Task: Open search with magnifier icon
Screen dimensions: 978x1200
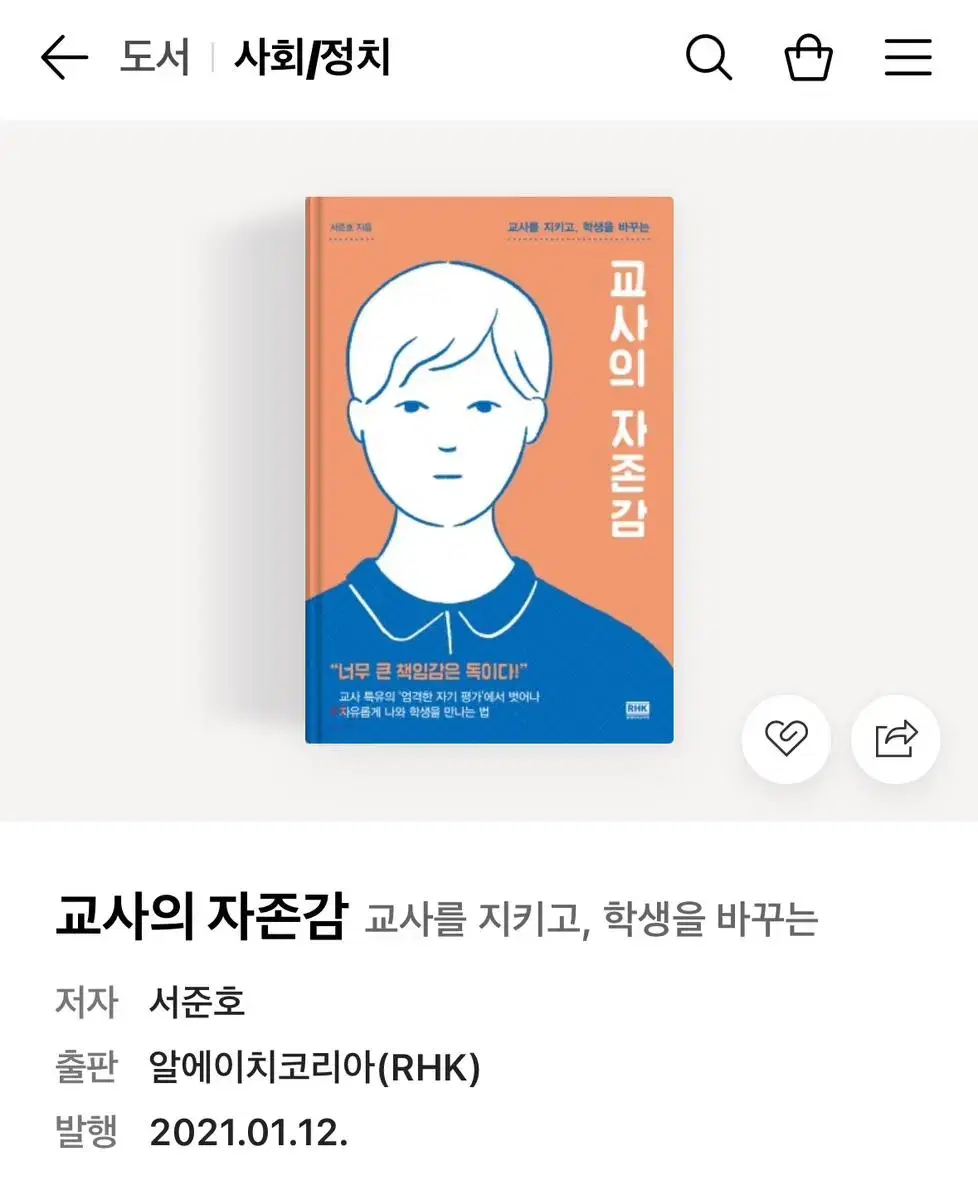Action: point(709,58)
